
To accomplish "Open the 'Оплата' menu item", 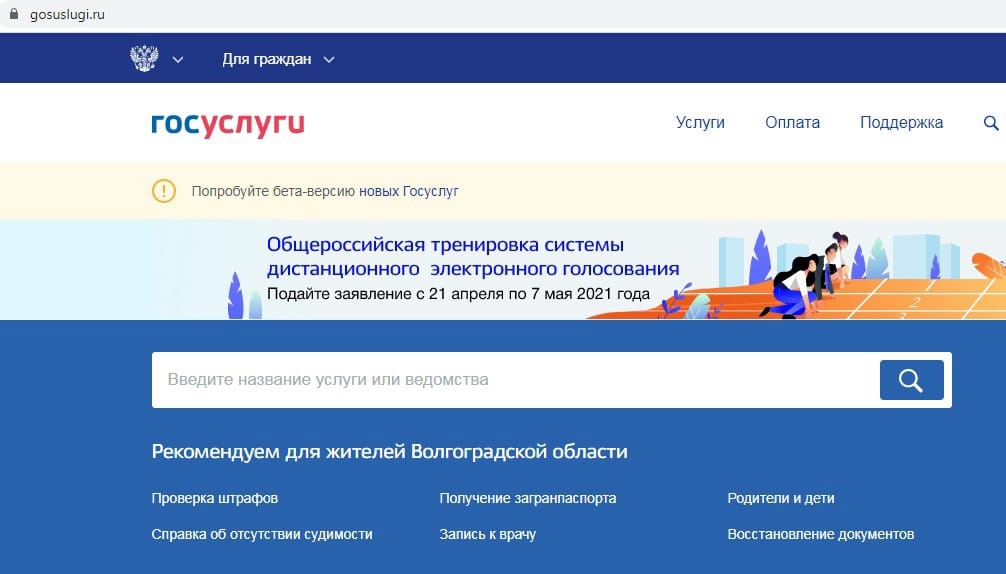I will (792, 122).
